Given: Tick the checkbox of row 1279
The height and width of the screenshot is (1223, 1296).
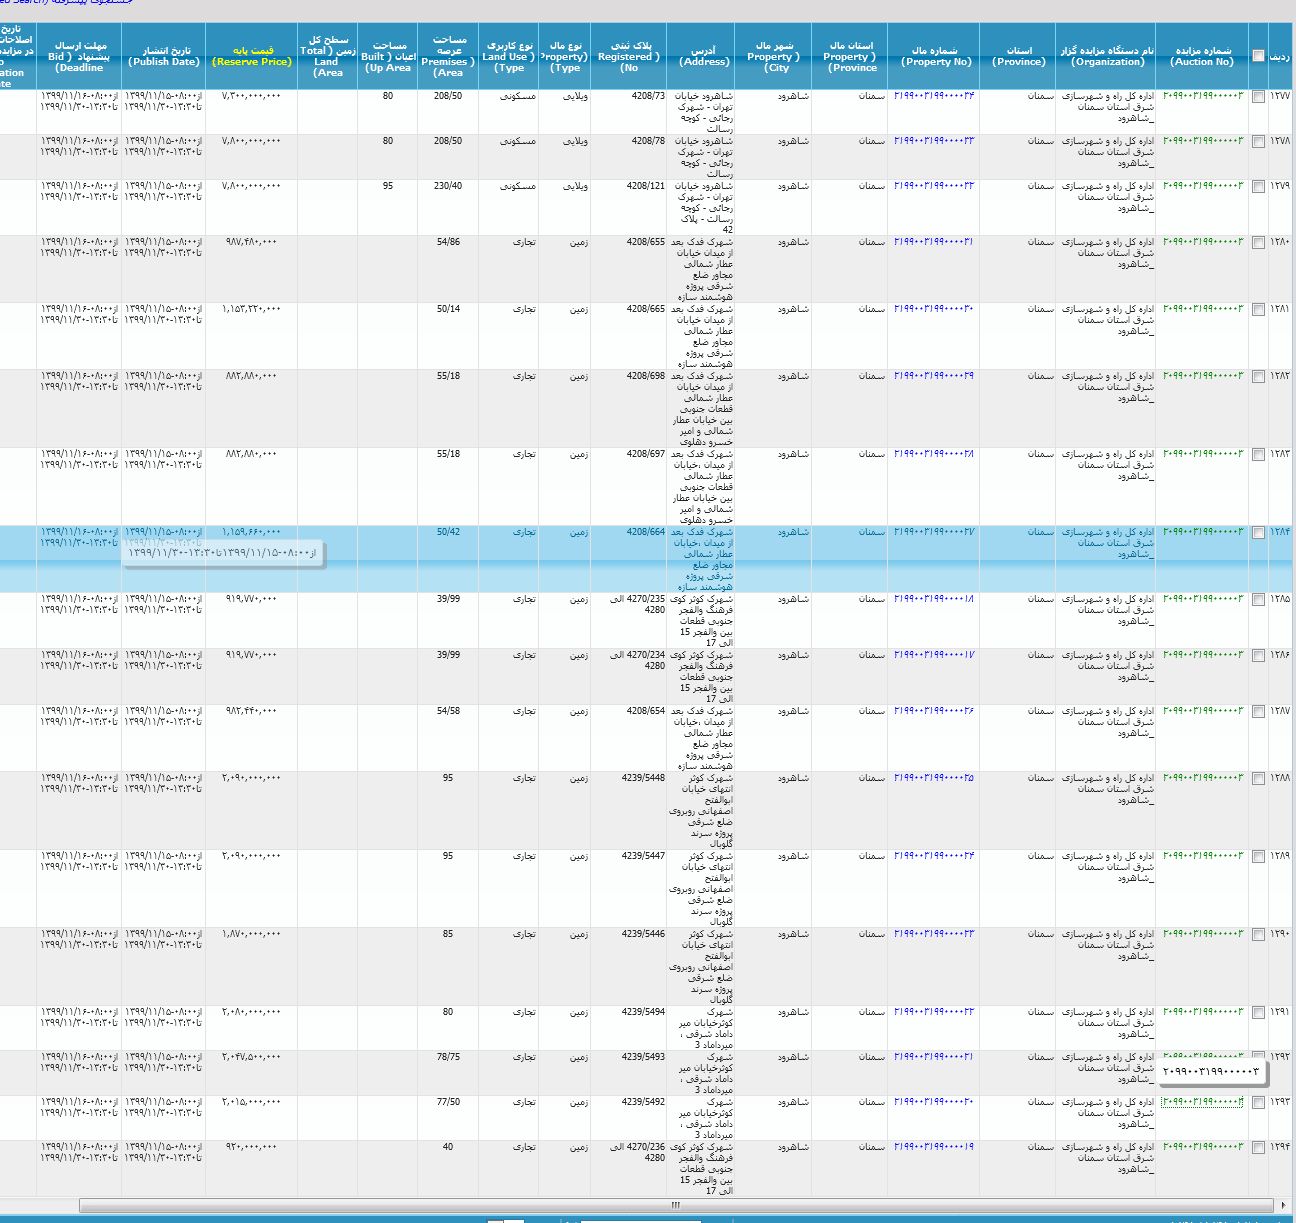Looking at the screenshot, I should tap(1258, 187).
